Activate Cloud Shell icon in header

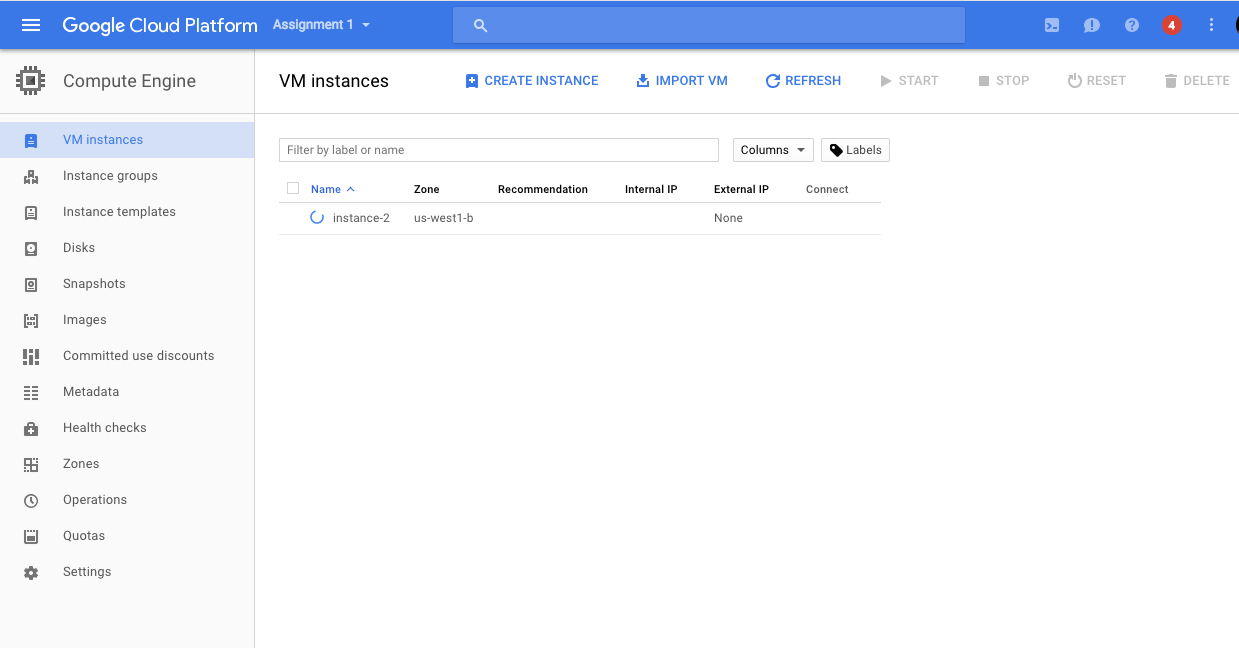(x=1052, y=25)
